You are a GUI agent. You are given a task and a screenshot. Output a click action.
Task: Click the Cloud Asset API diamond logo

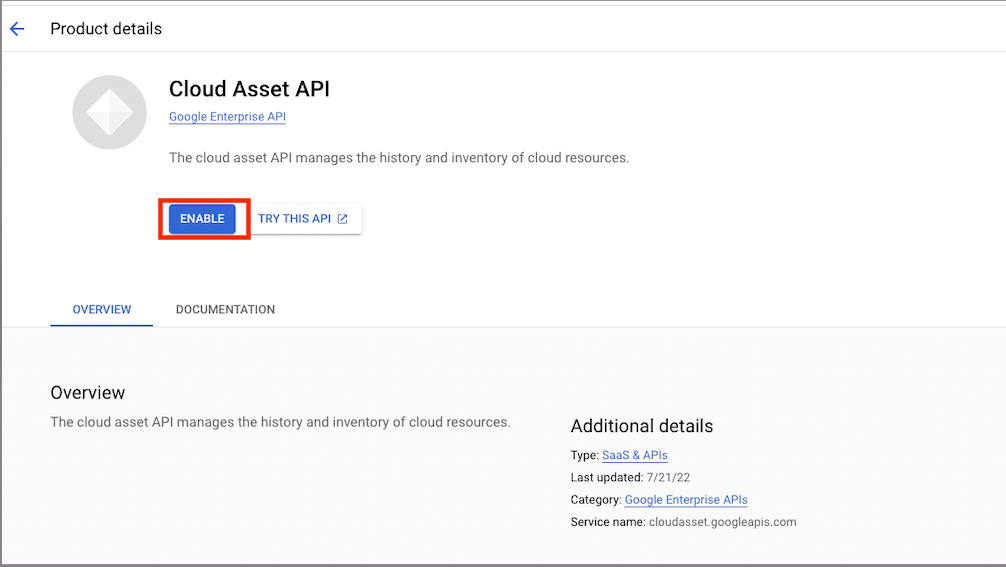coord(110,112)
